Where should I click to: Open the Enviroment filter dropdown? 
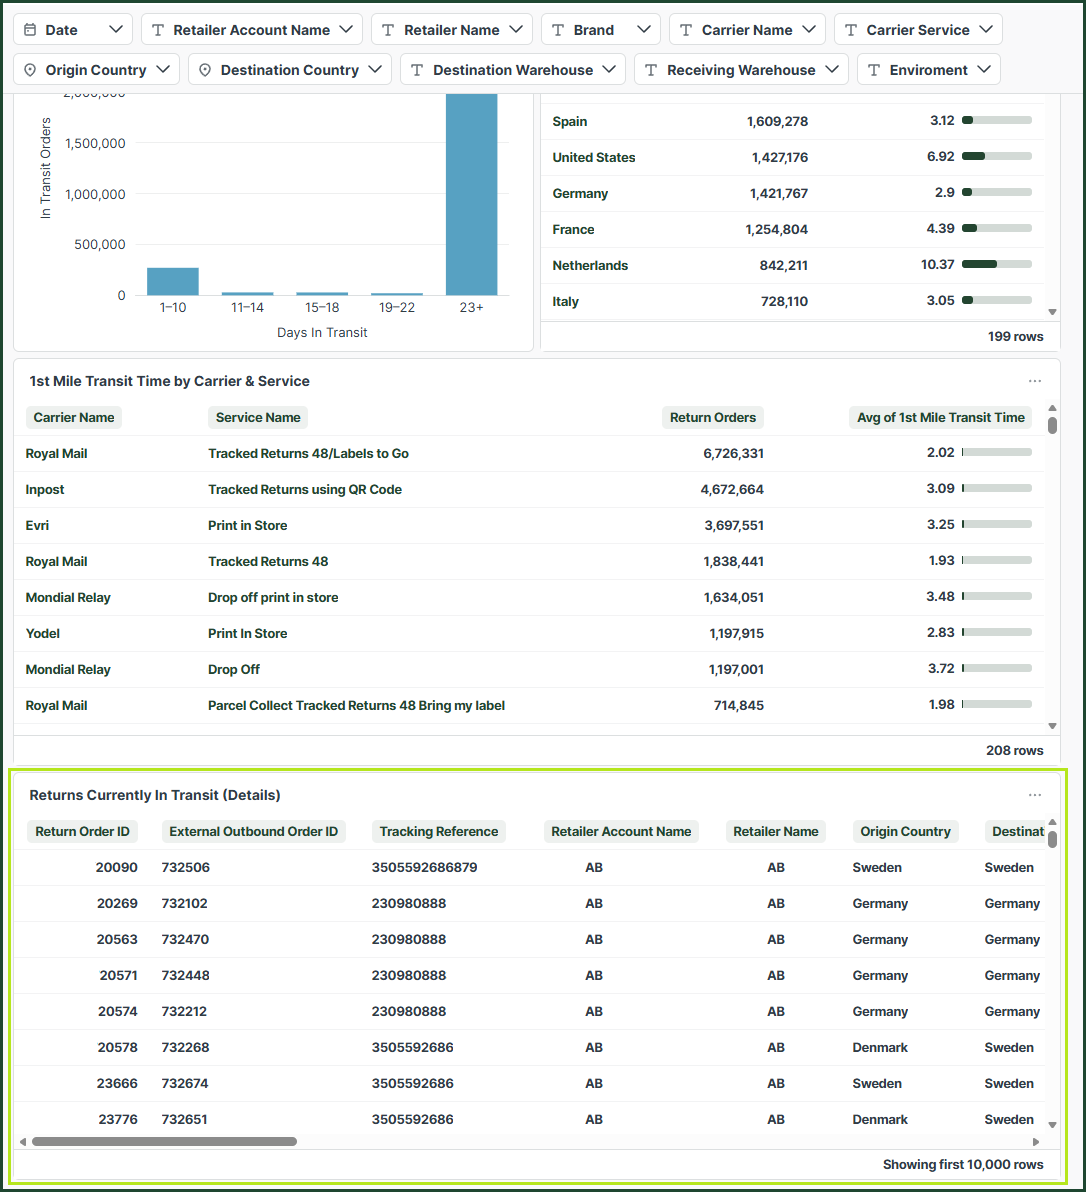click(929, 69)
